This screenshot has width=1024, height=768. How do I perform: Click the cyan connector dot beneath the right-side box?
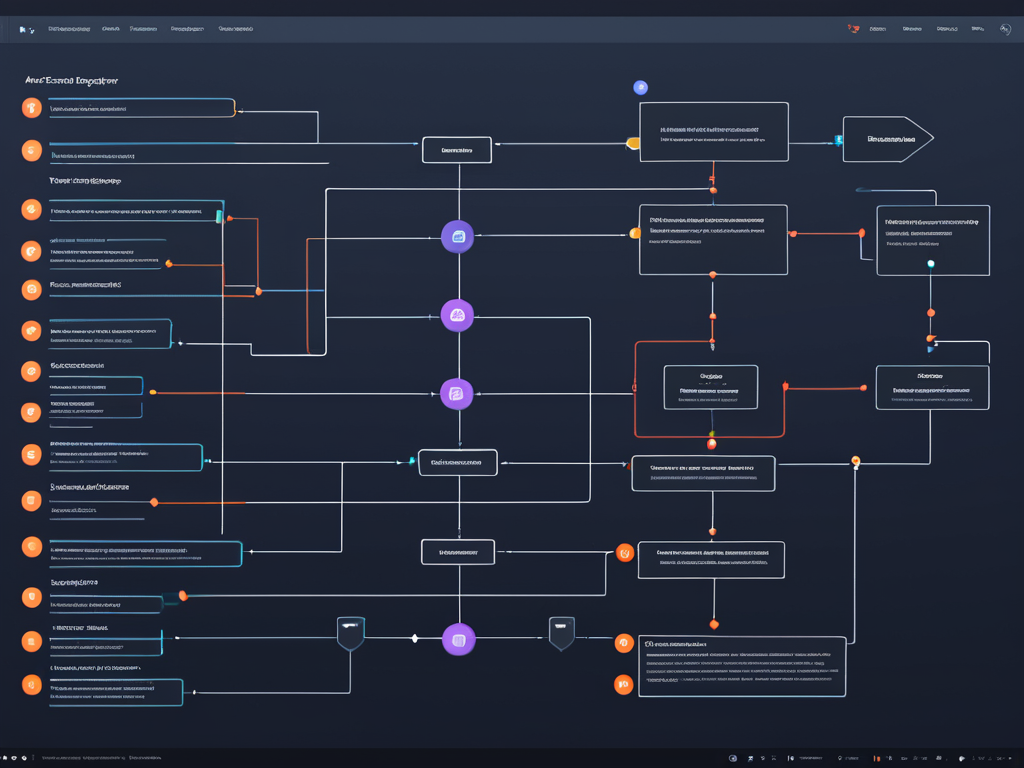pos(931,264)
